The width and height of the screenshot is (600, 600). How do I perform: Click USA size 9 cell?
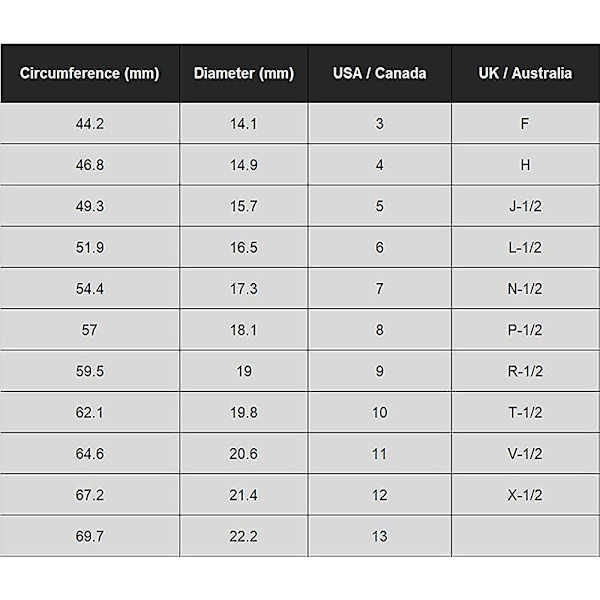(380, 371)
